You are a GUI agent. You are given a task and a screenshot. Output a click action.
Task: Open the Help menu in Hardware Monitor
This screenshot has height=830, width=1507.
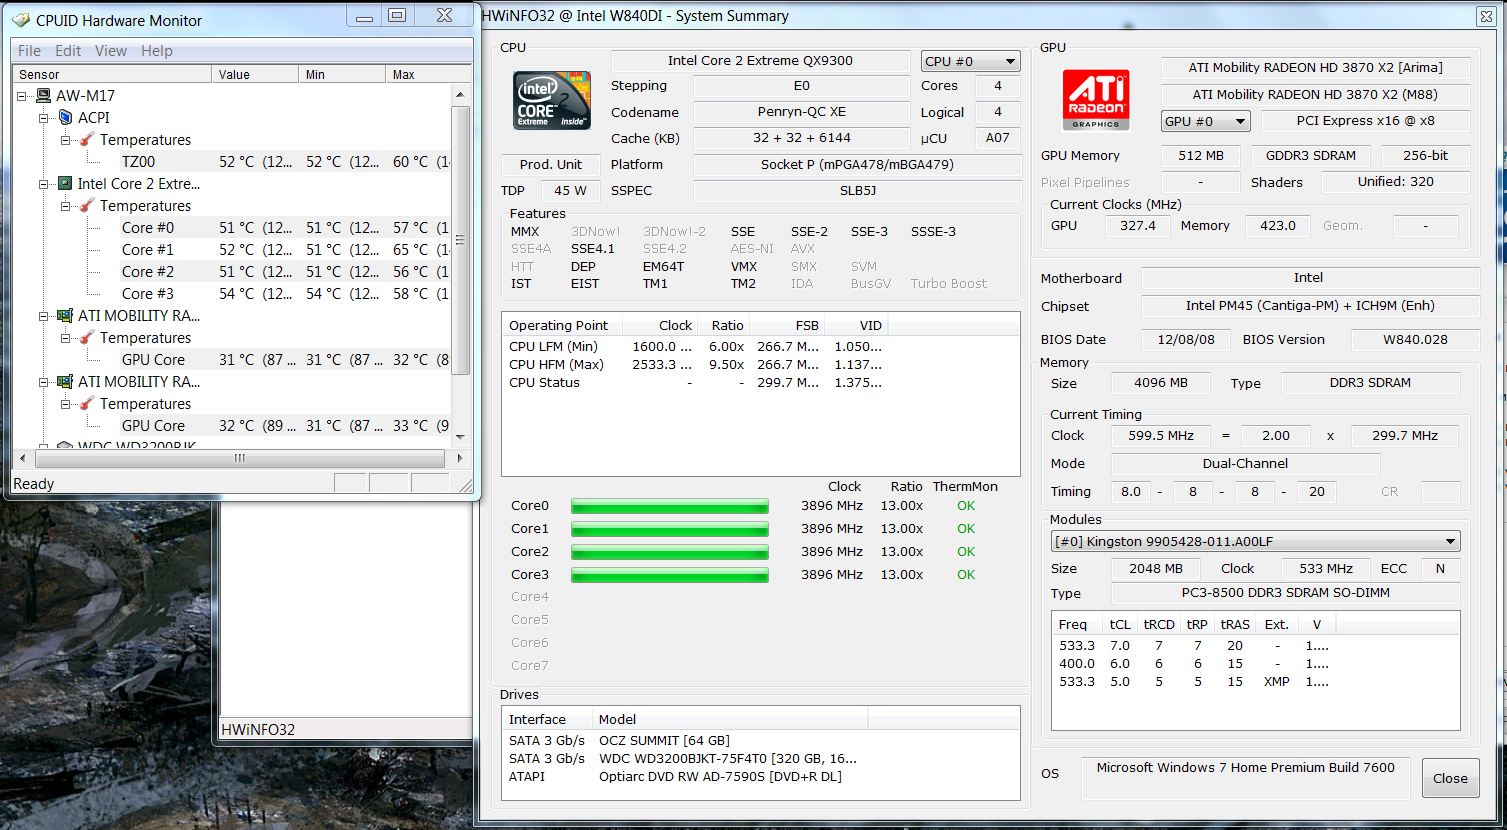[x=156, y=51]
